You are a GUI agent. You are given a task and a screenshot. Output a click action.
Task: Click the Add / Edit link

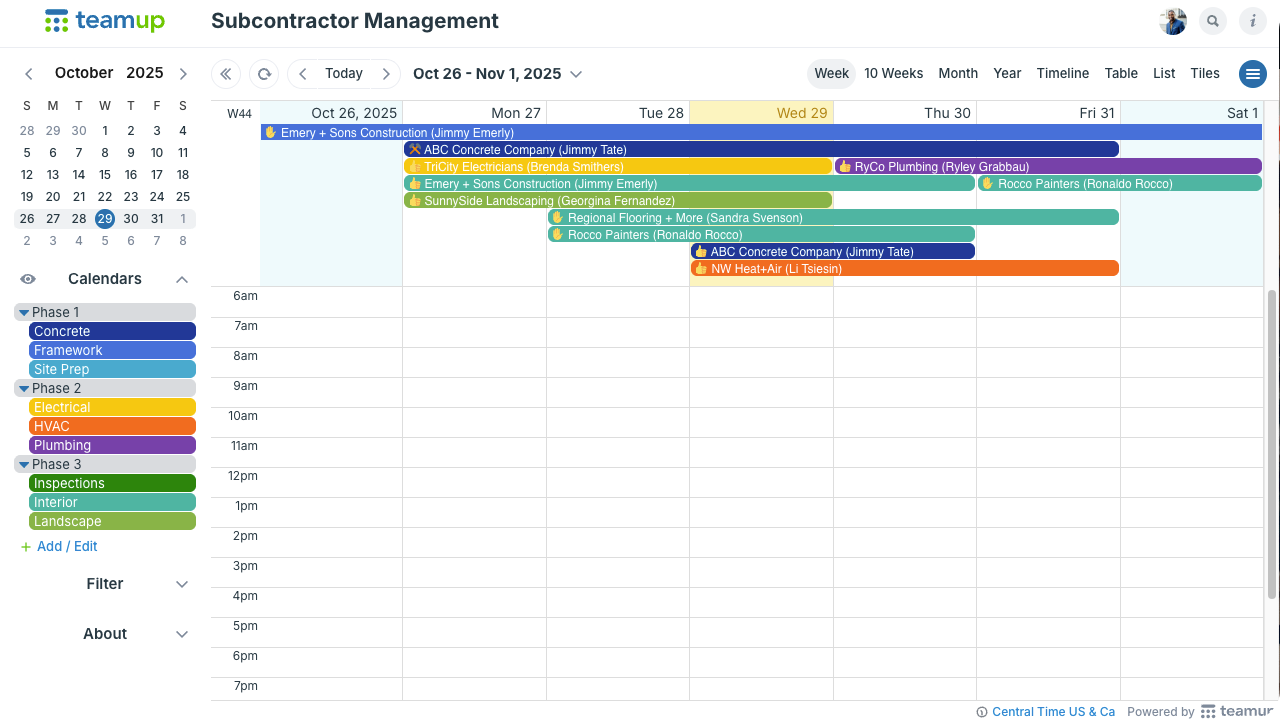coord(67,547)
